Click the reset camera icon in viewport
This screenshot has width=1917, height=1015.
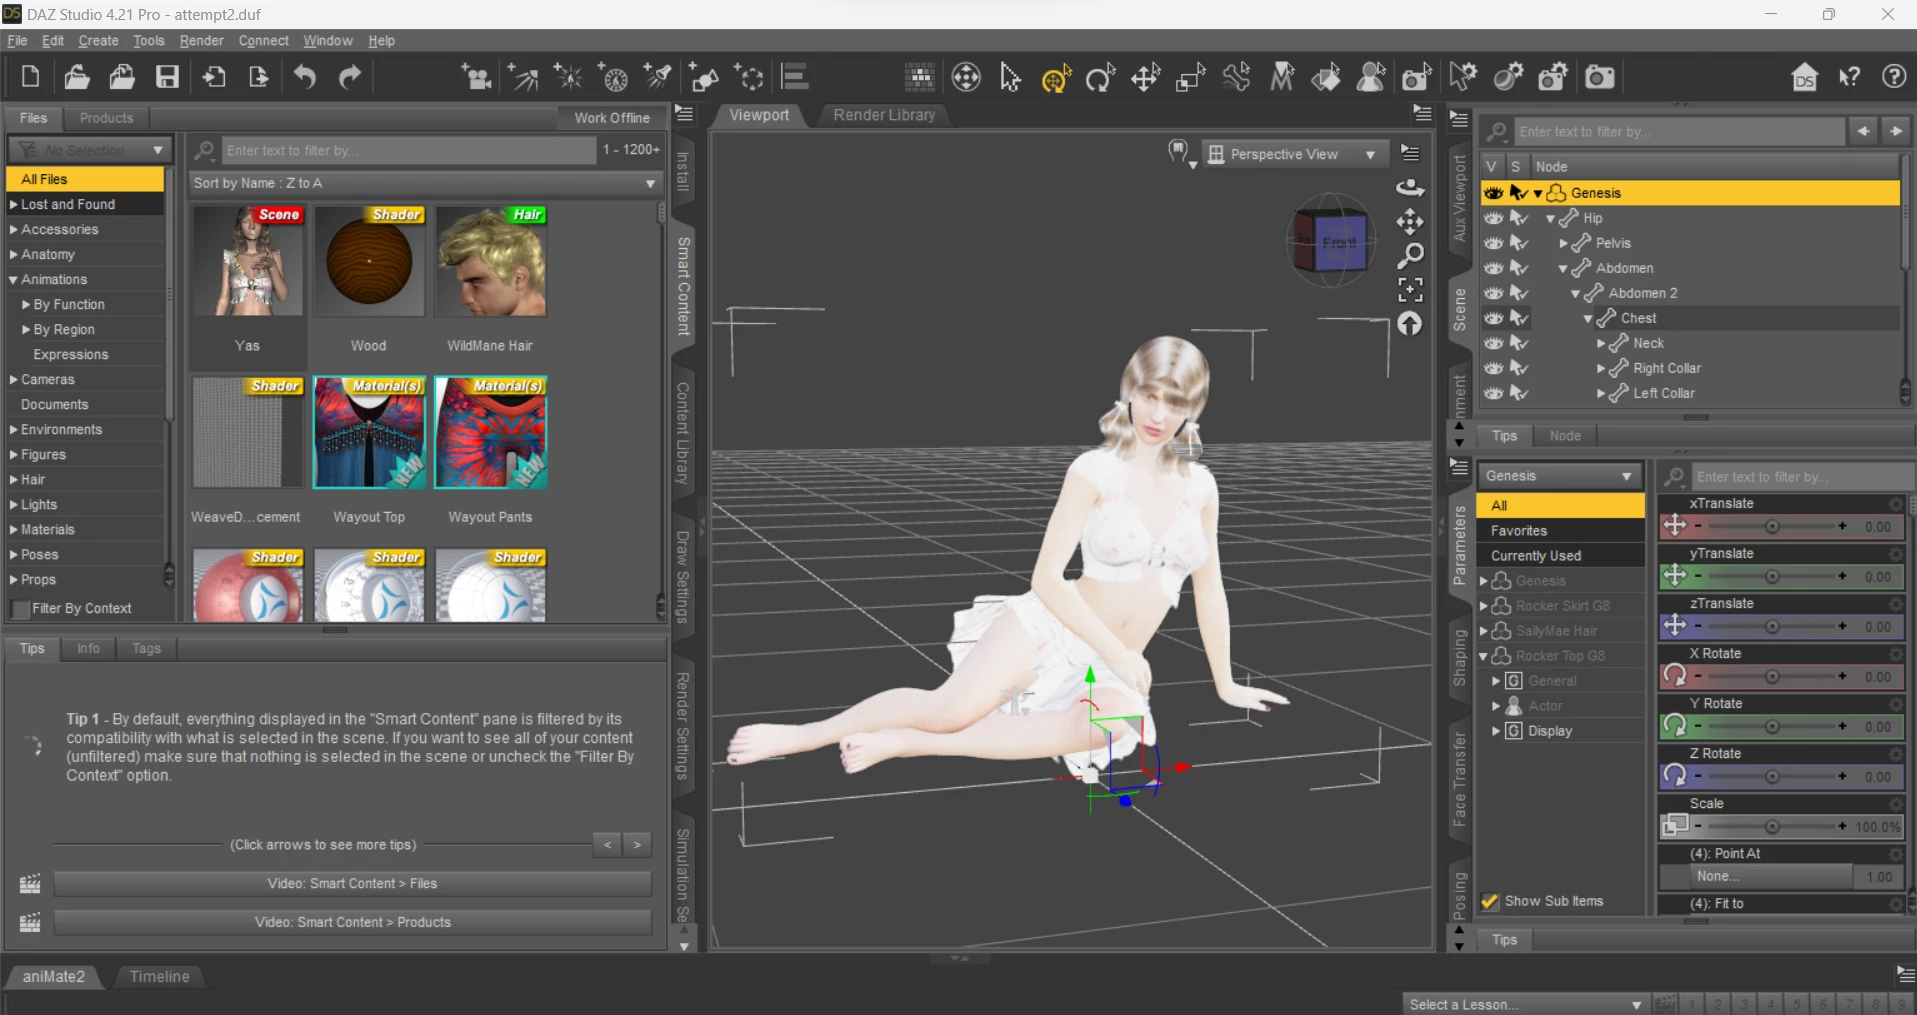tap(1410, 324)
